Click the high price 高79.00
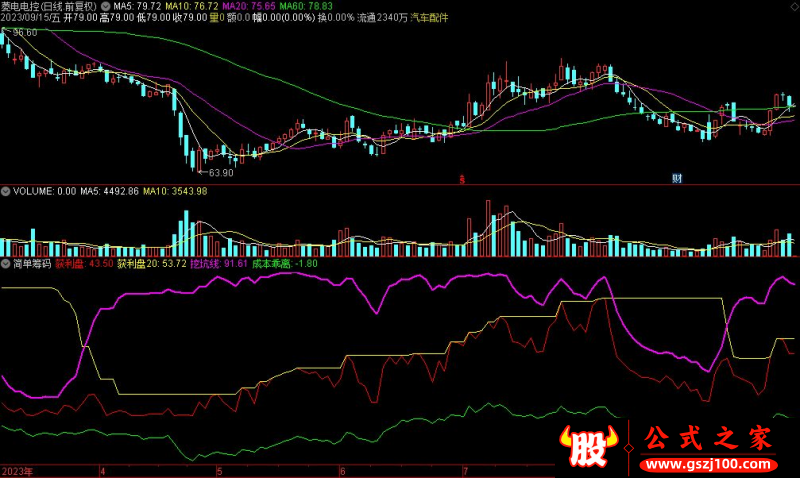 [x=117, y=17]
